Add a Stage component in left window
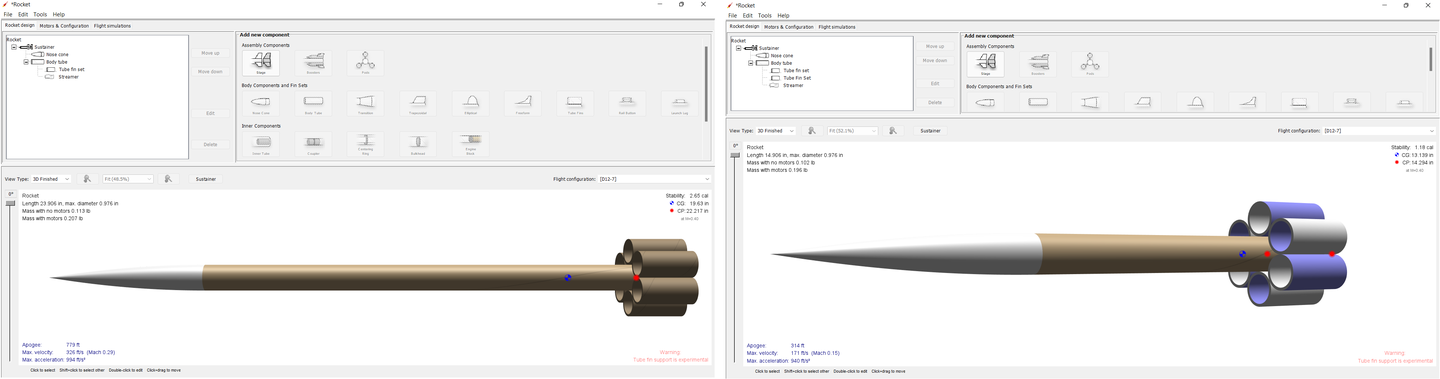 [x=260, y=63]
